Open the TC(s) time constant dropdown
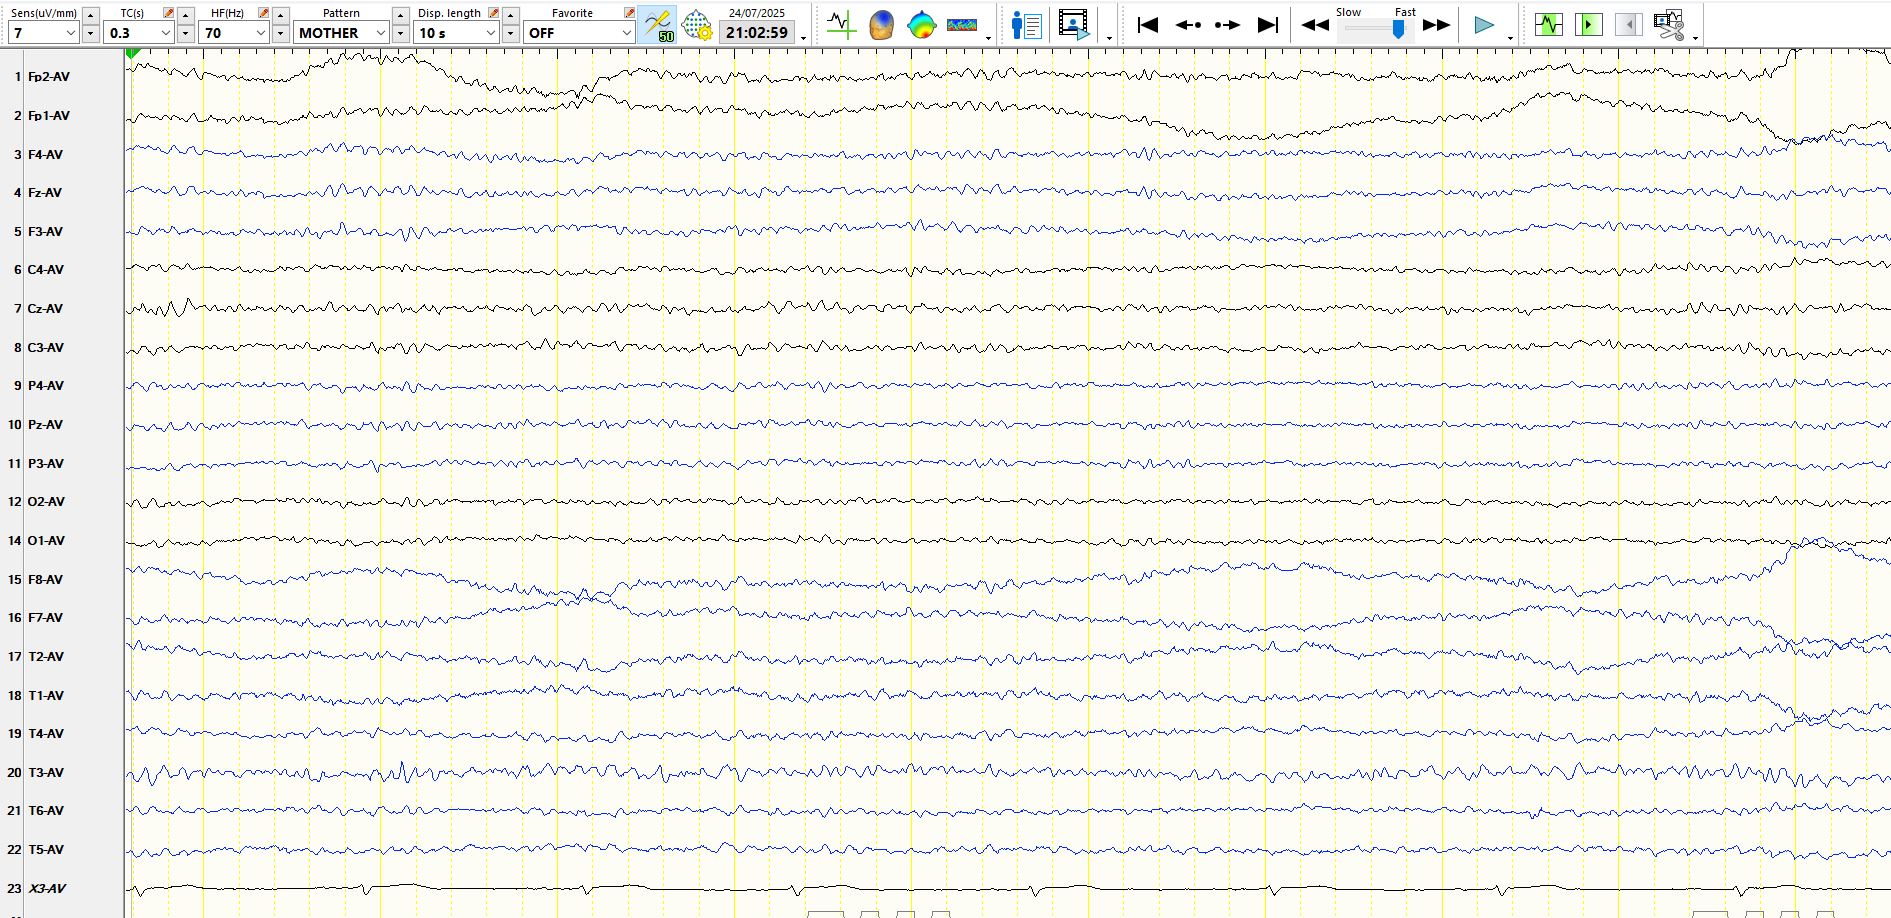 point(139,33)
